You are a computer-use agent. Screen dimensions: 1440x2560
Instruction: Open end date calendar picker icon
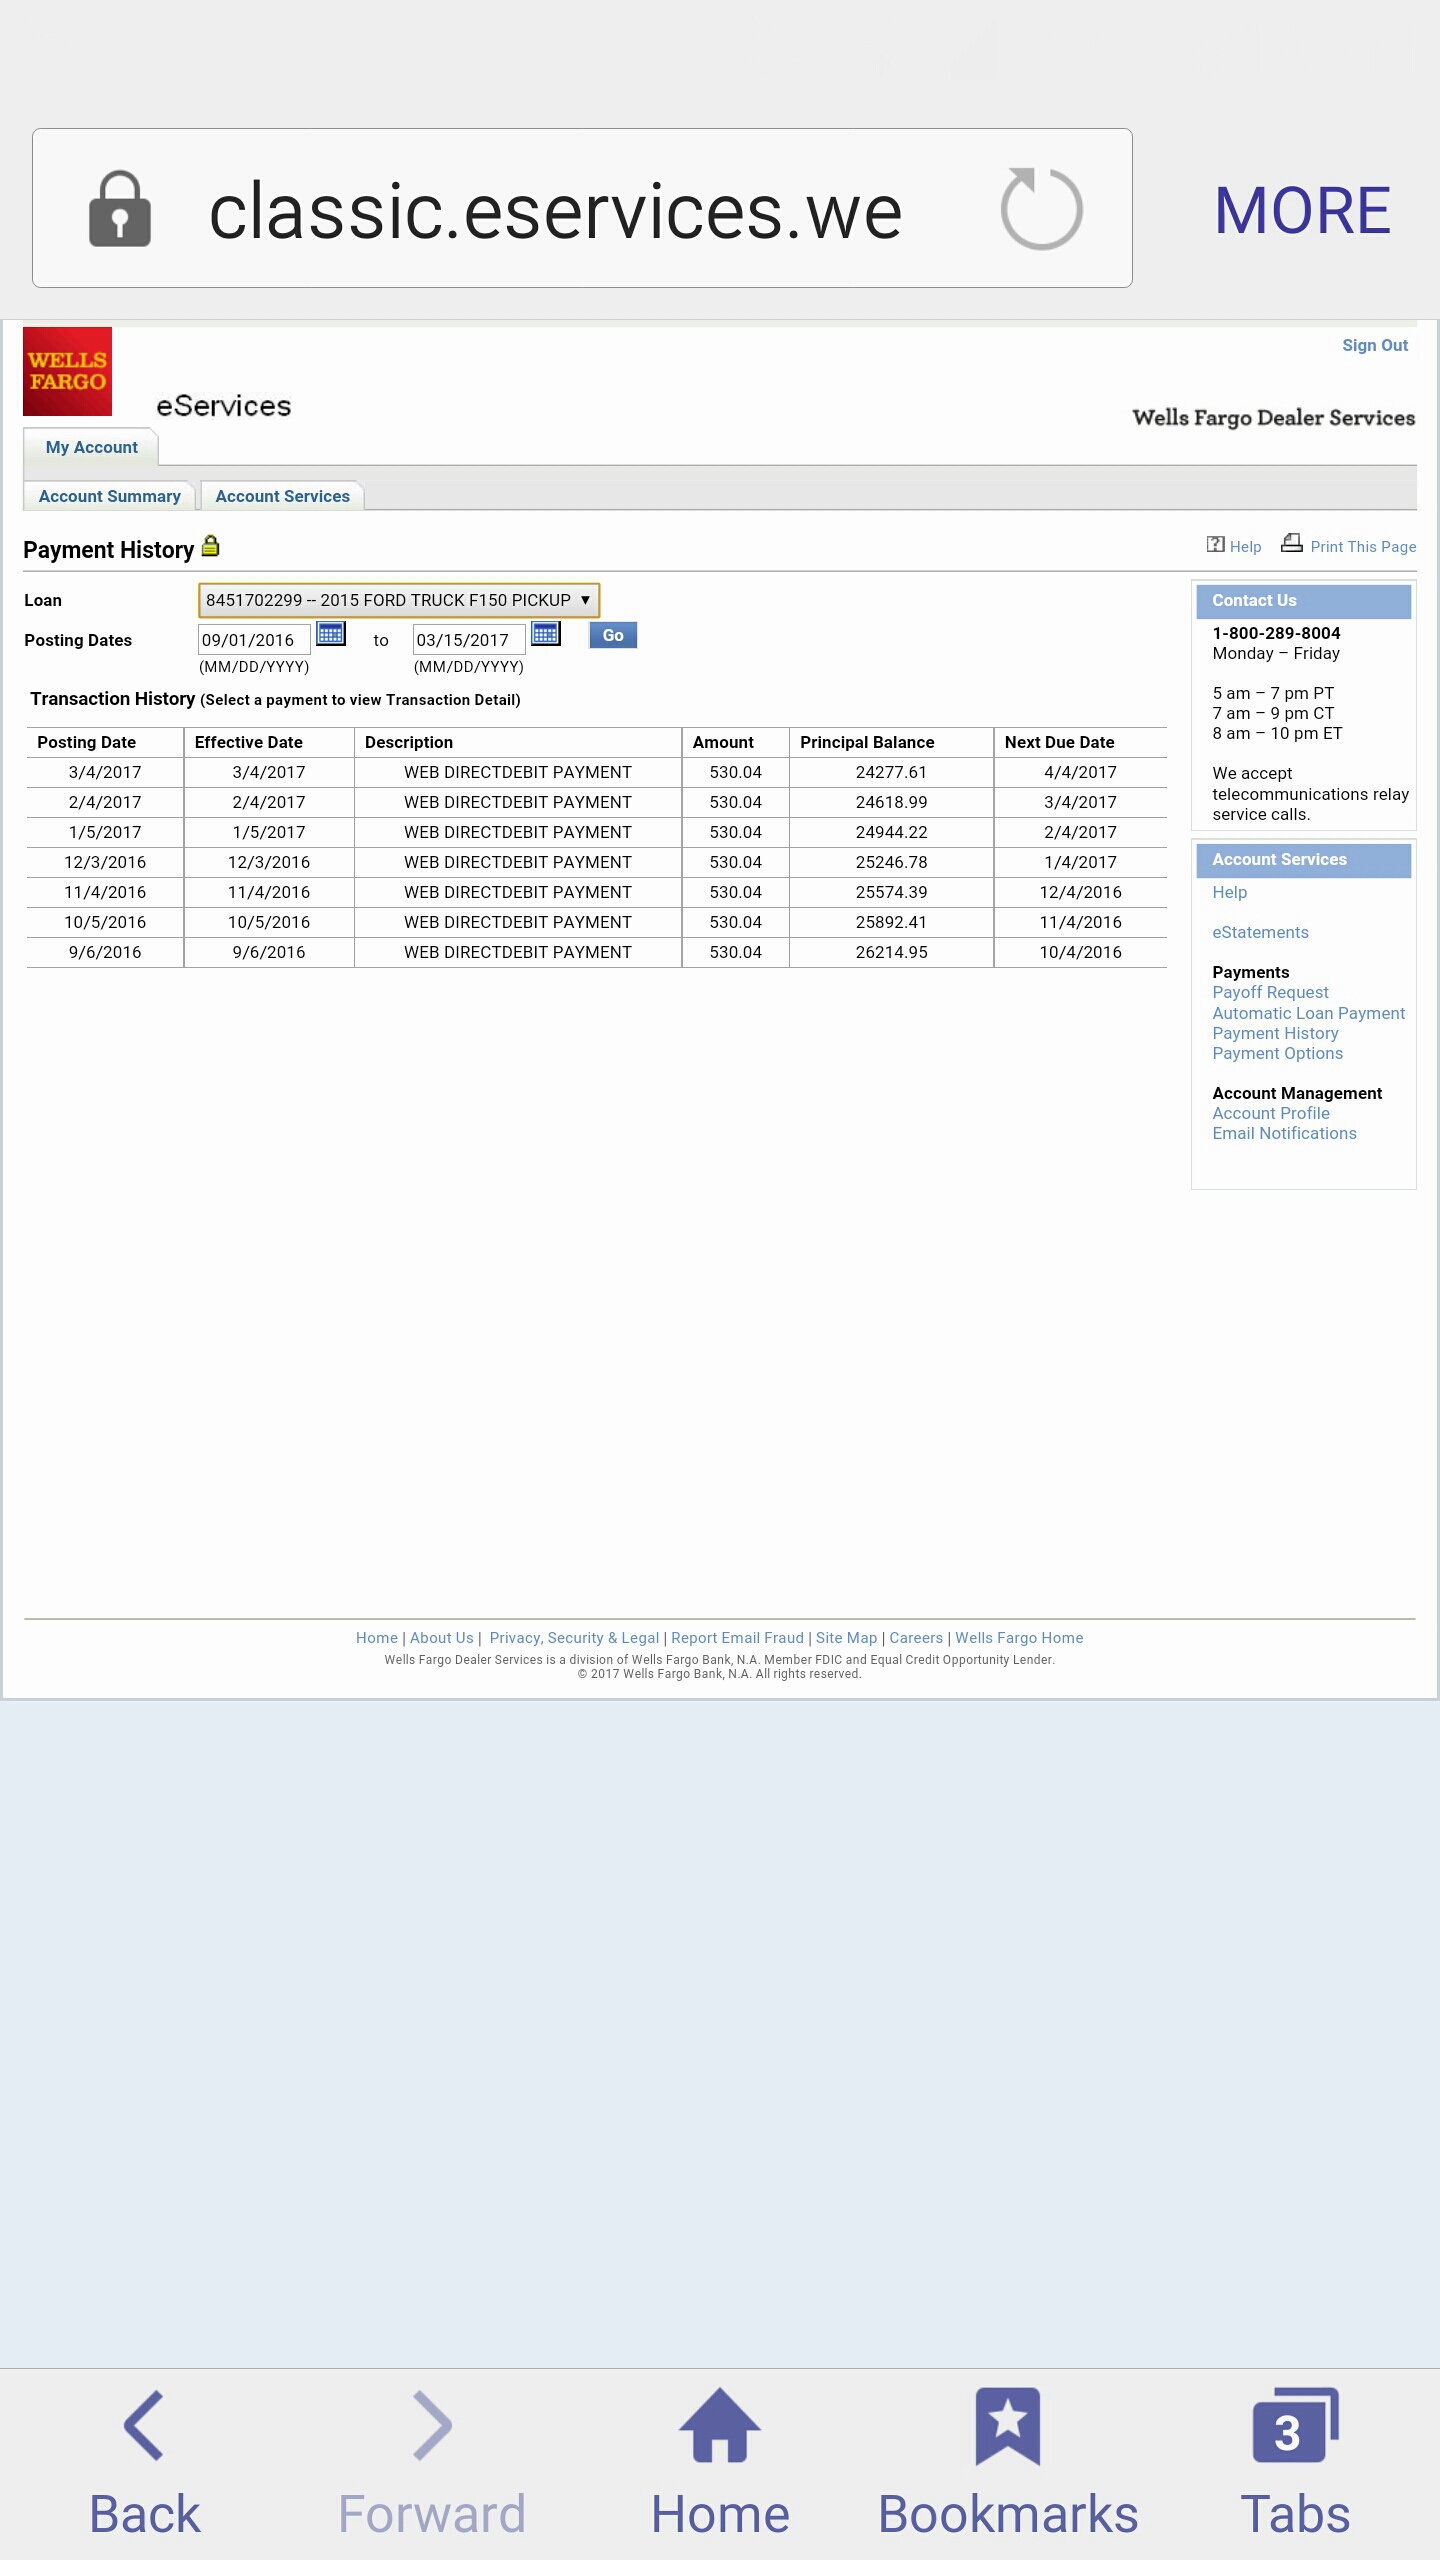click(x=545, y=634)
